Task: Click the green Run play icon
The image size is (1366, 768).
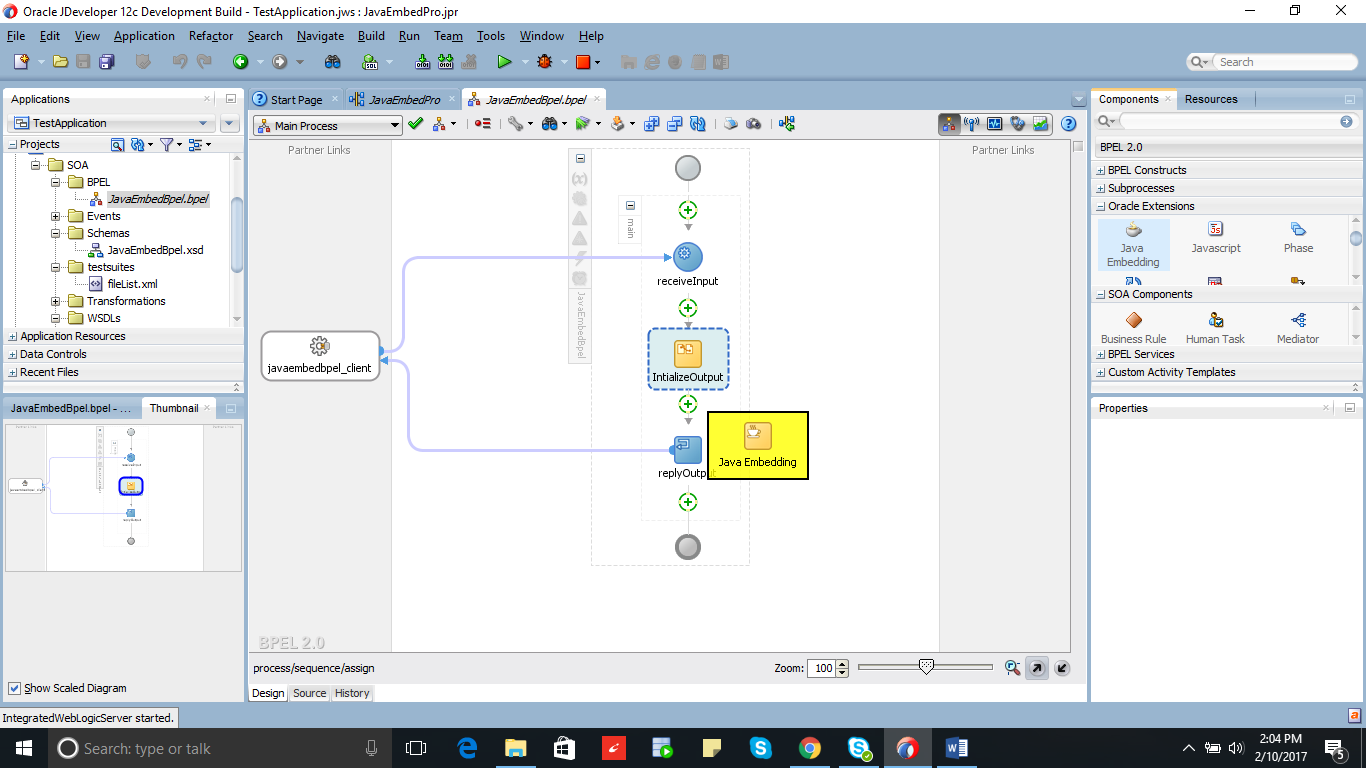Action: point(504,62)
